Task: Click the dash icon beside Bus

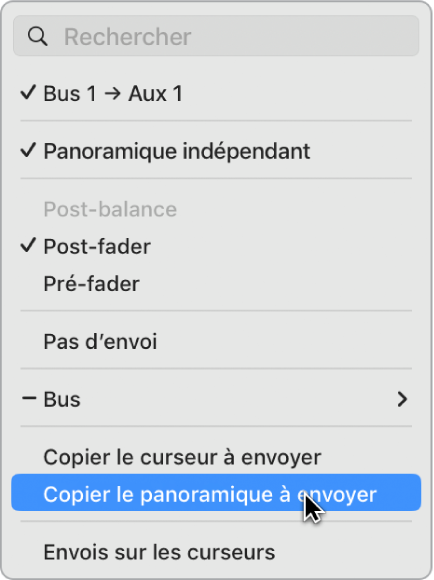Action: tap(29, 398)
